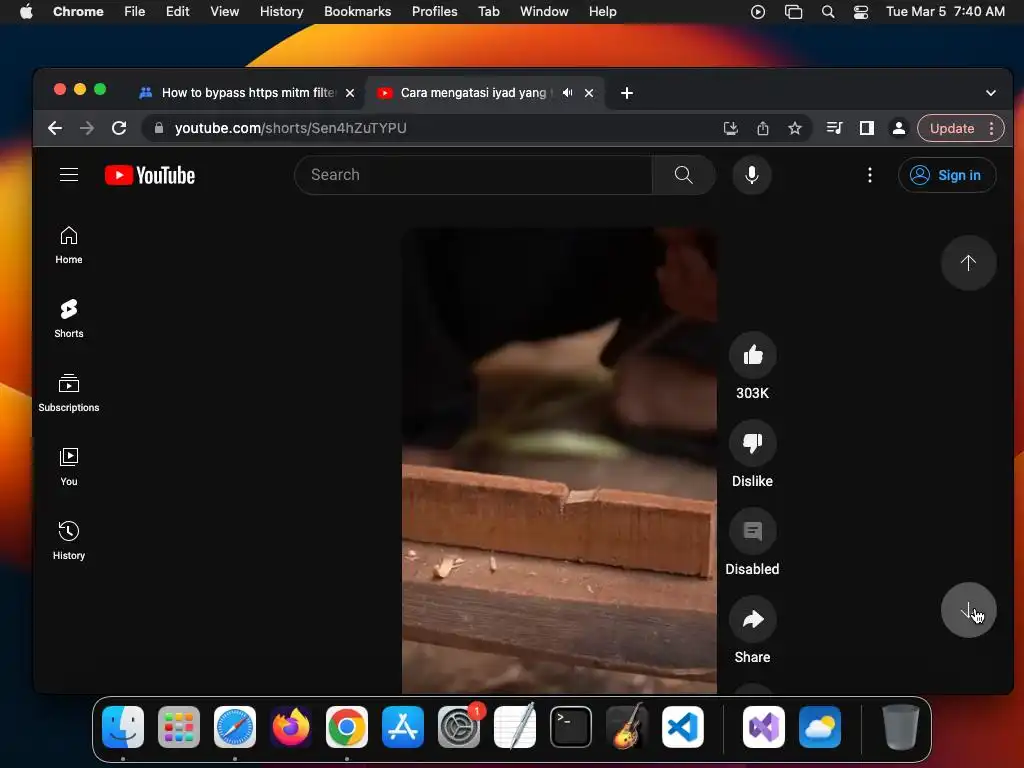Open a new tab with plus button
This screenshot has height=768, width=1024.
click(x=627, y=93)
